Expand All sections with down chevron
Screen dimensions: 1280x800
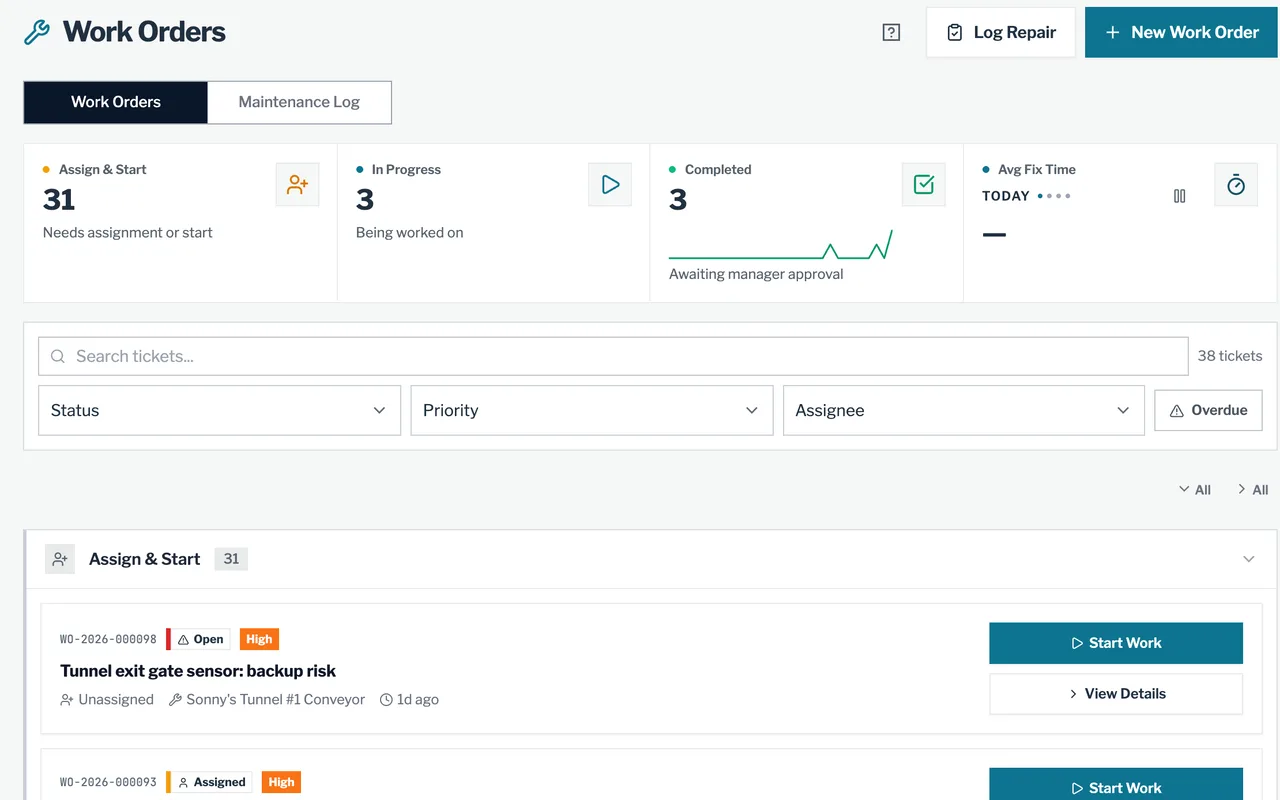[1195, 490]
